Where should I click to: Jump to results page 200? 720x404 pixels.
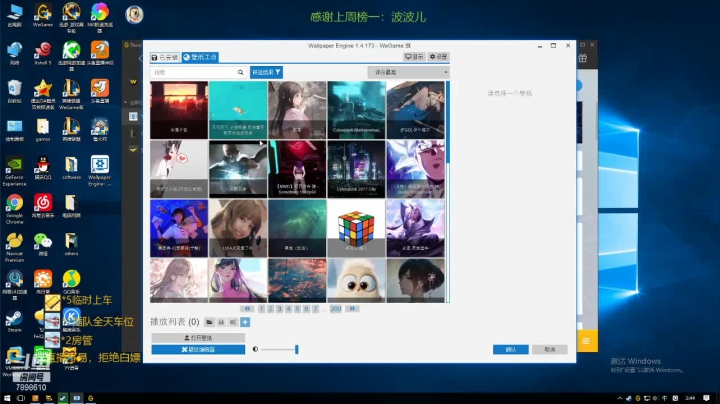pyautogui.click(x=336, y=309)
